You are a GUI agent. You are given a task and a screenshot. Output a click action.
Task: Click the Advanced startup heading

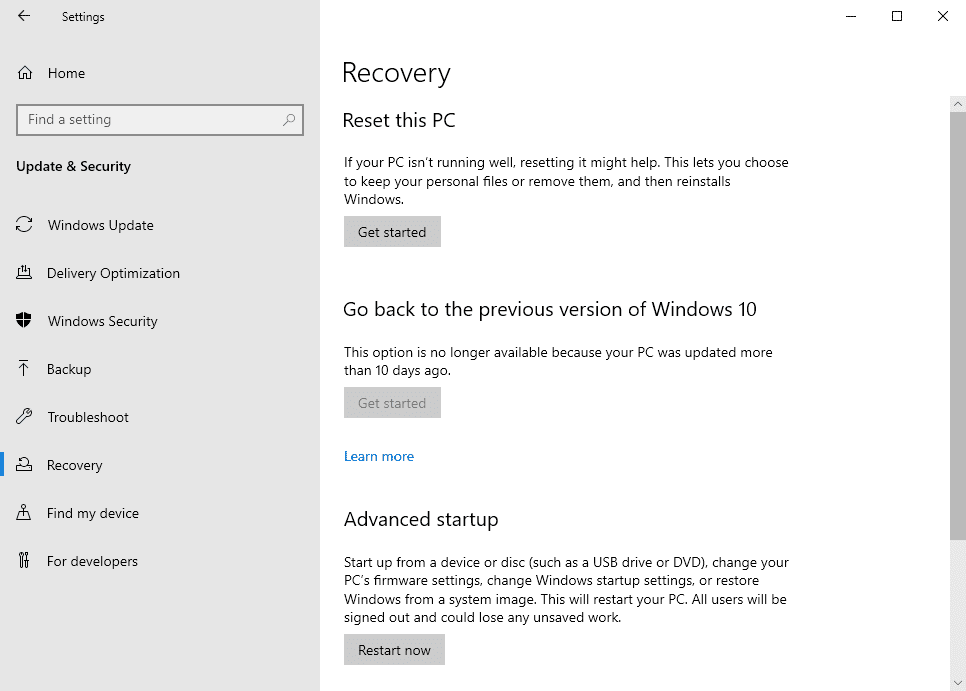(421, 520)
